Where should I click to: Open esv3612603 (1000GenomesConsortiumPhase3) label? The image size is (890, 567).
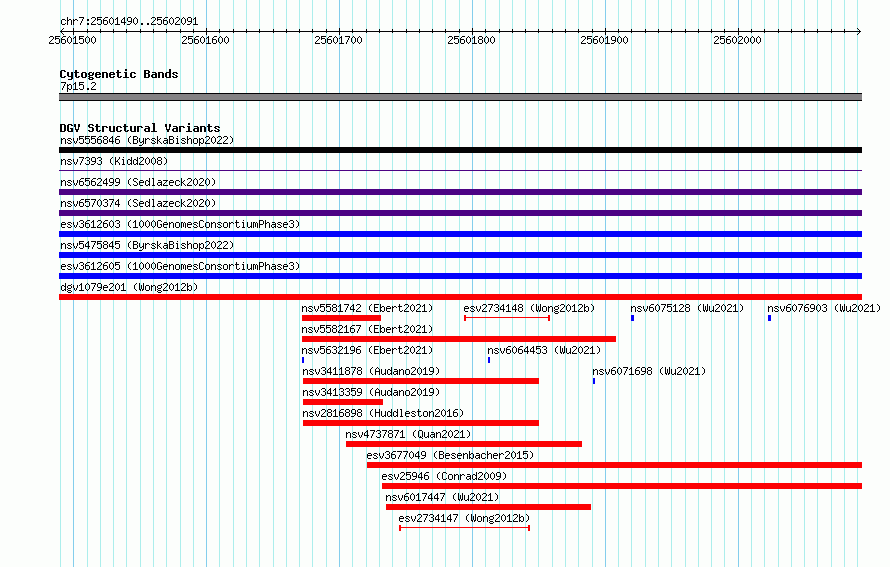pyautogui.click(x=180, y=224)
